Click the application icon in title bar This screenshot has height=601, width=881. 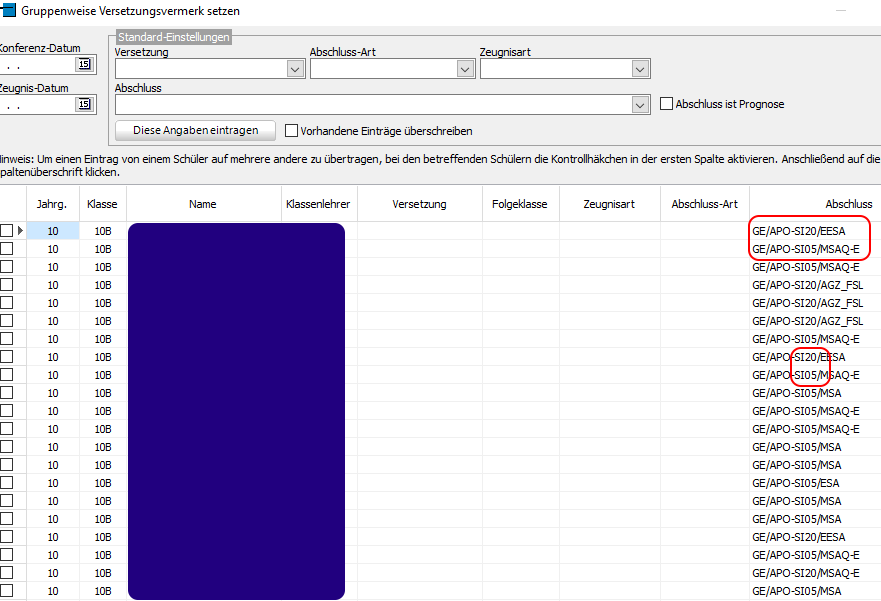(x=7, y=11)
